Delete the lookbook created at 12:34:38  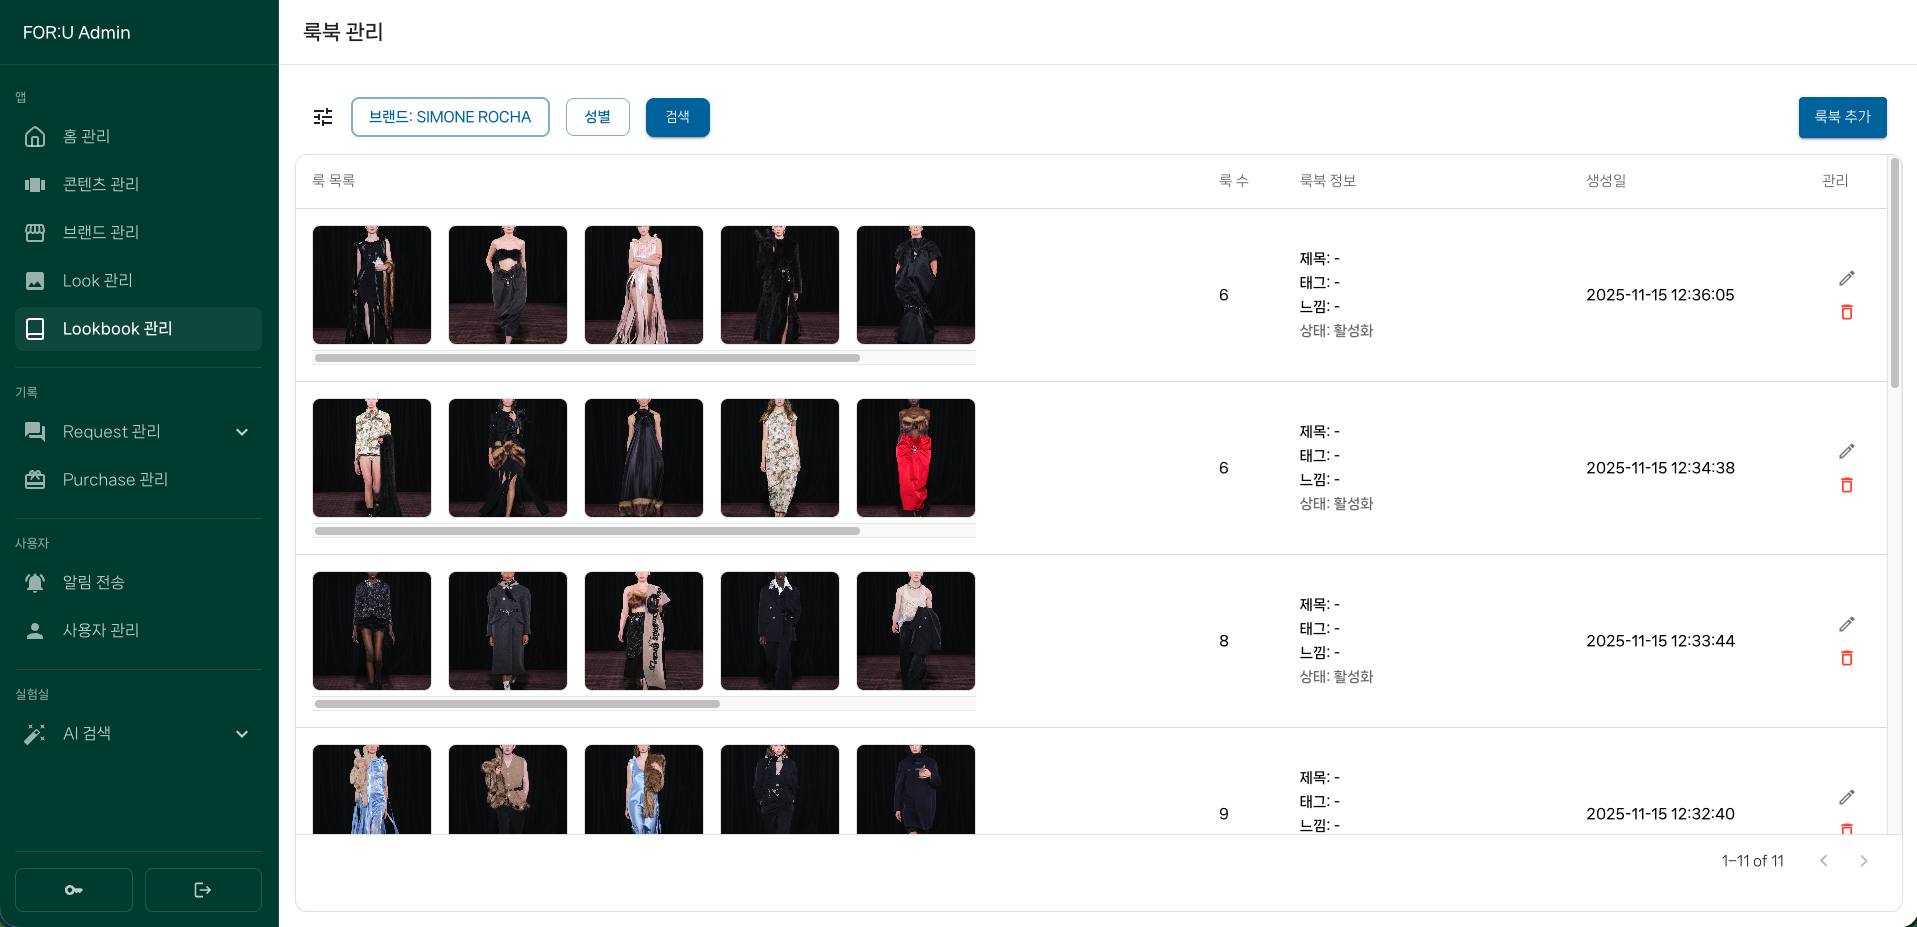1846,485
